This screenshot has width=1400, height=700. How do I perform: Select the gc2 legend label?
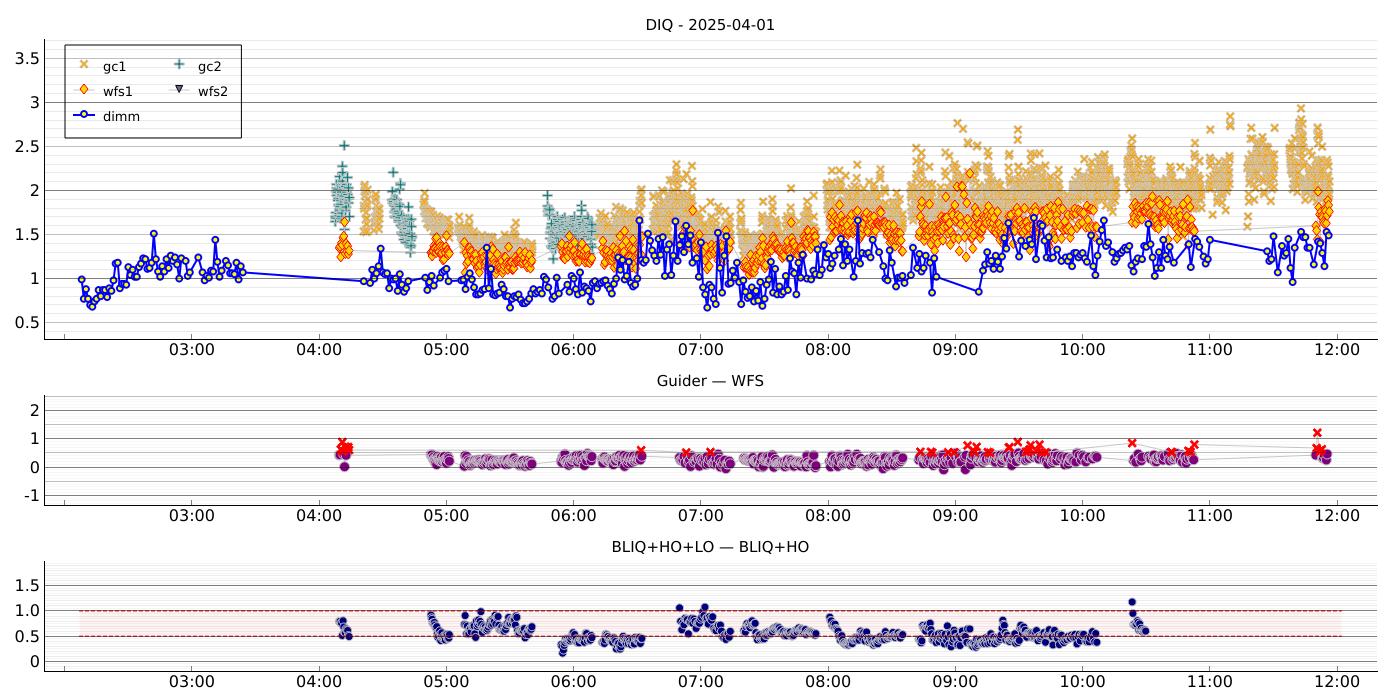[x=209, y=67]
